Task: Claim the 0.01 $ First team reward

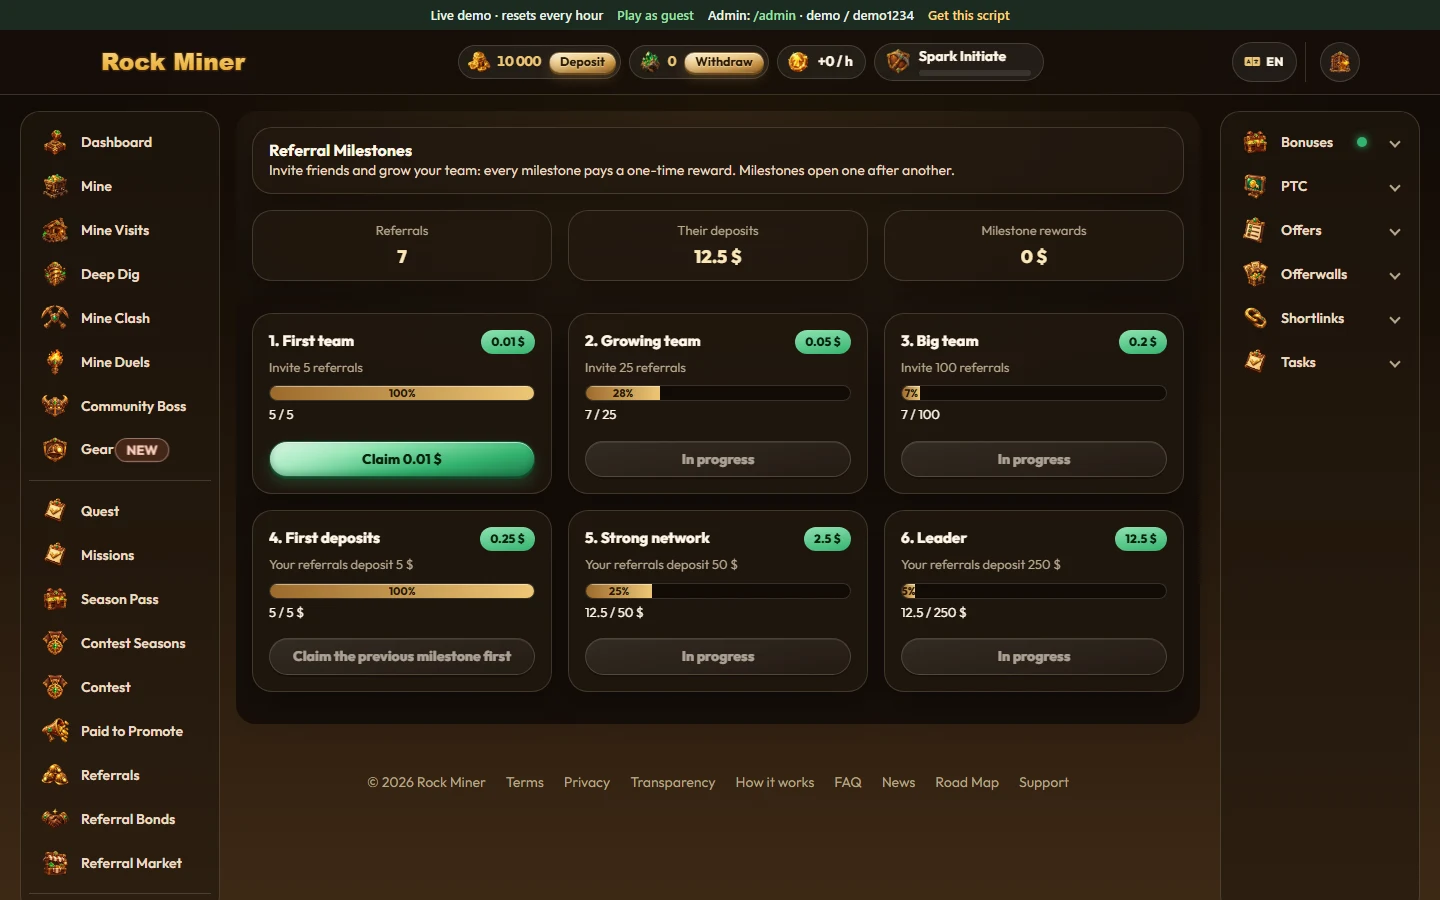Action: pos(402,459)
